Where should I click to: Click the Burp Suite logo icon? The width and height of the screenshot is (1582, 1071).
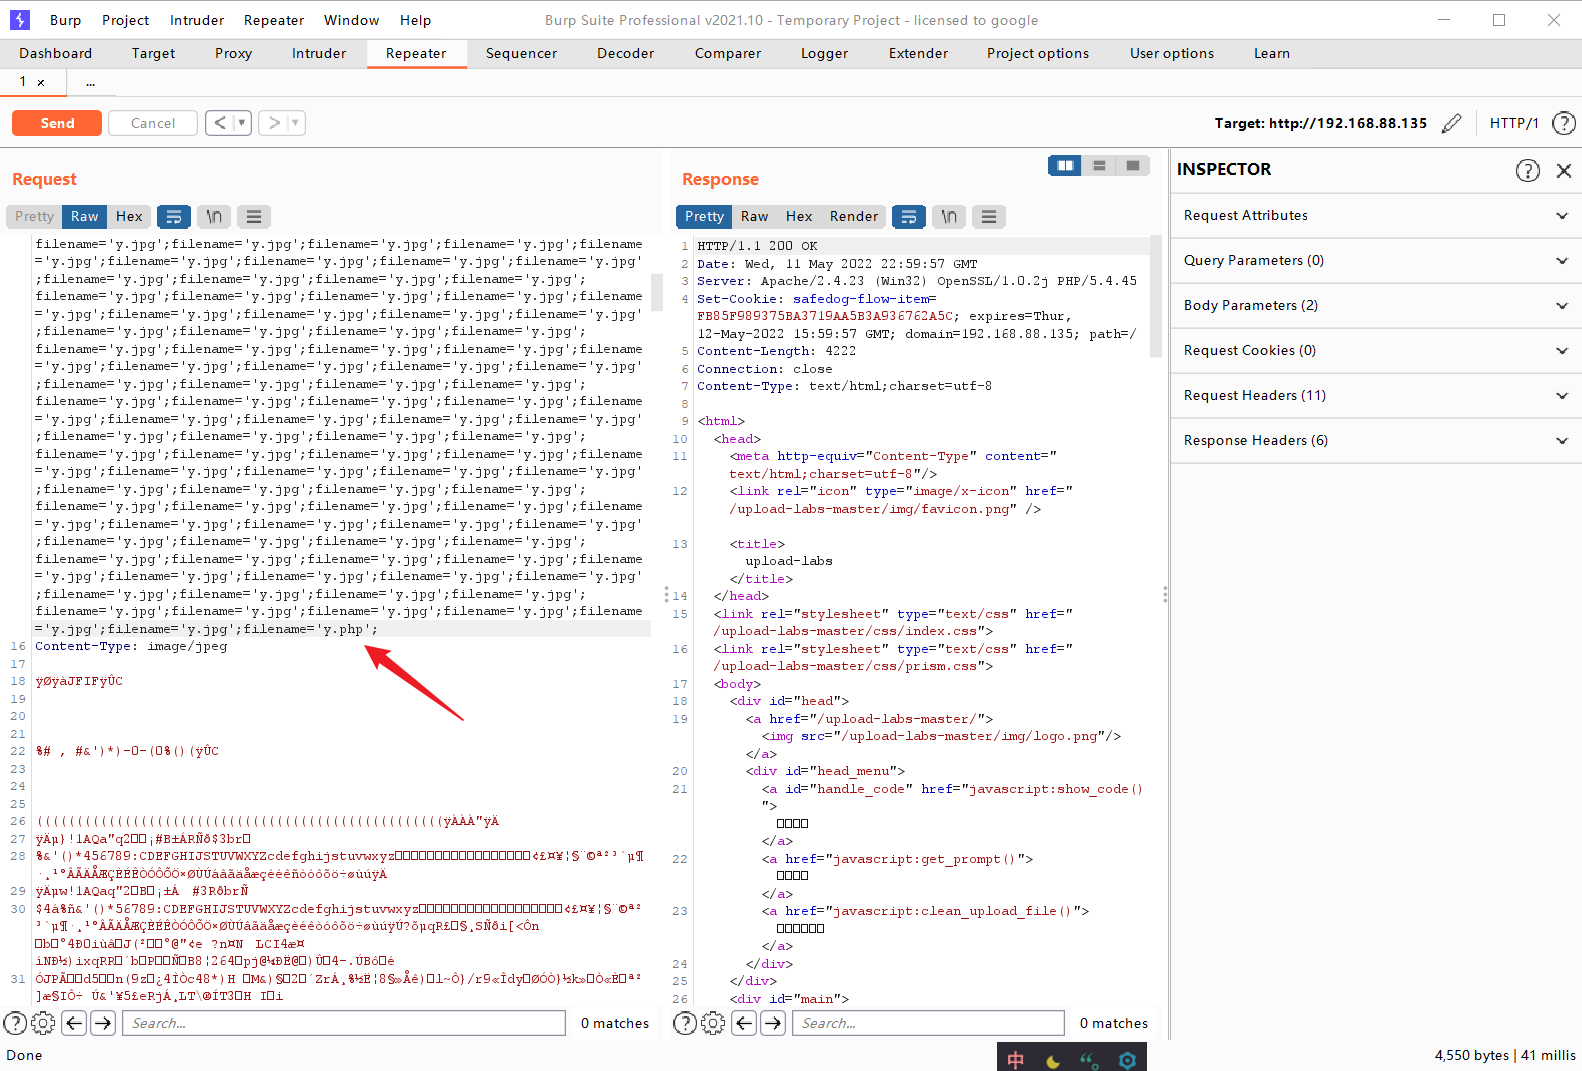coord(20,19)
